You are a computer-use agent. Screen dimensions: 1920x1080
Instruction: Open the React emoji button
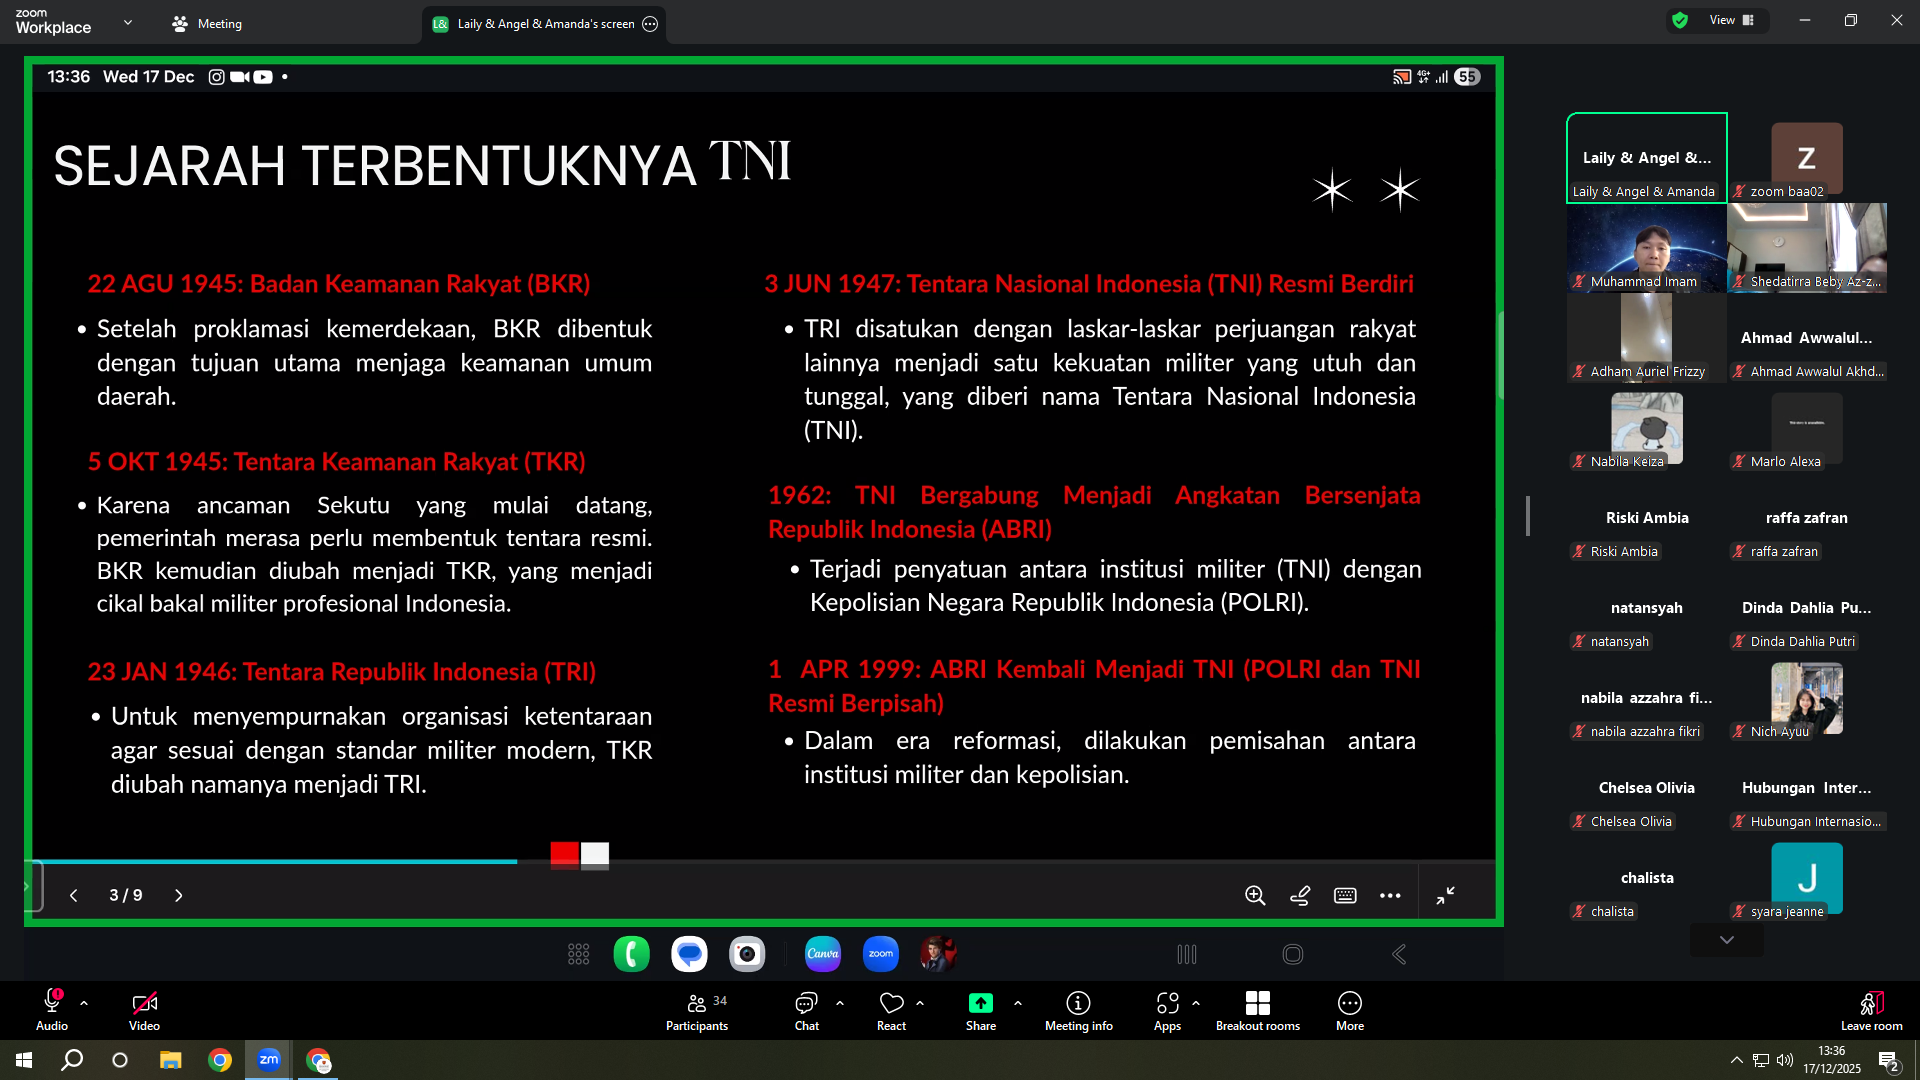(891, 1010)
